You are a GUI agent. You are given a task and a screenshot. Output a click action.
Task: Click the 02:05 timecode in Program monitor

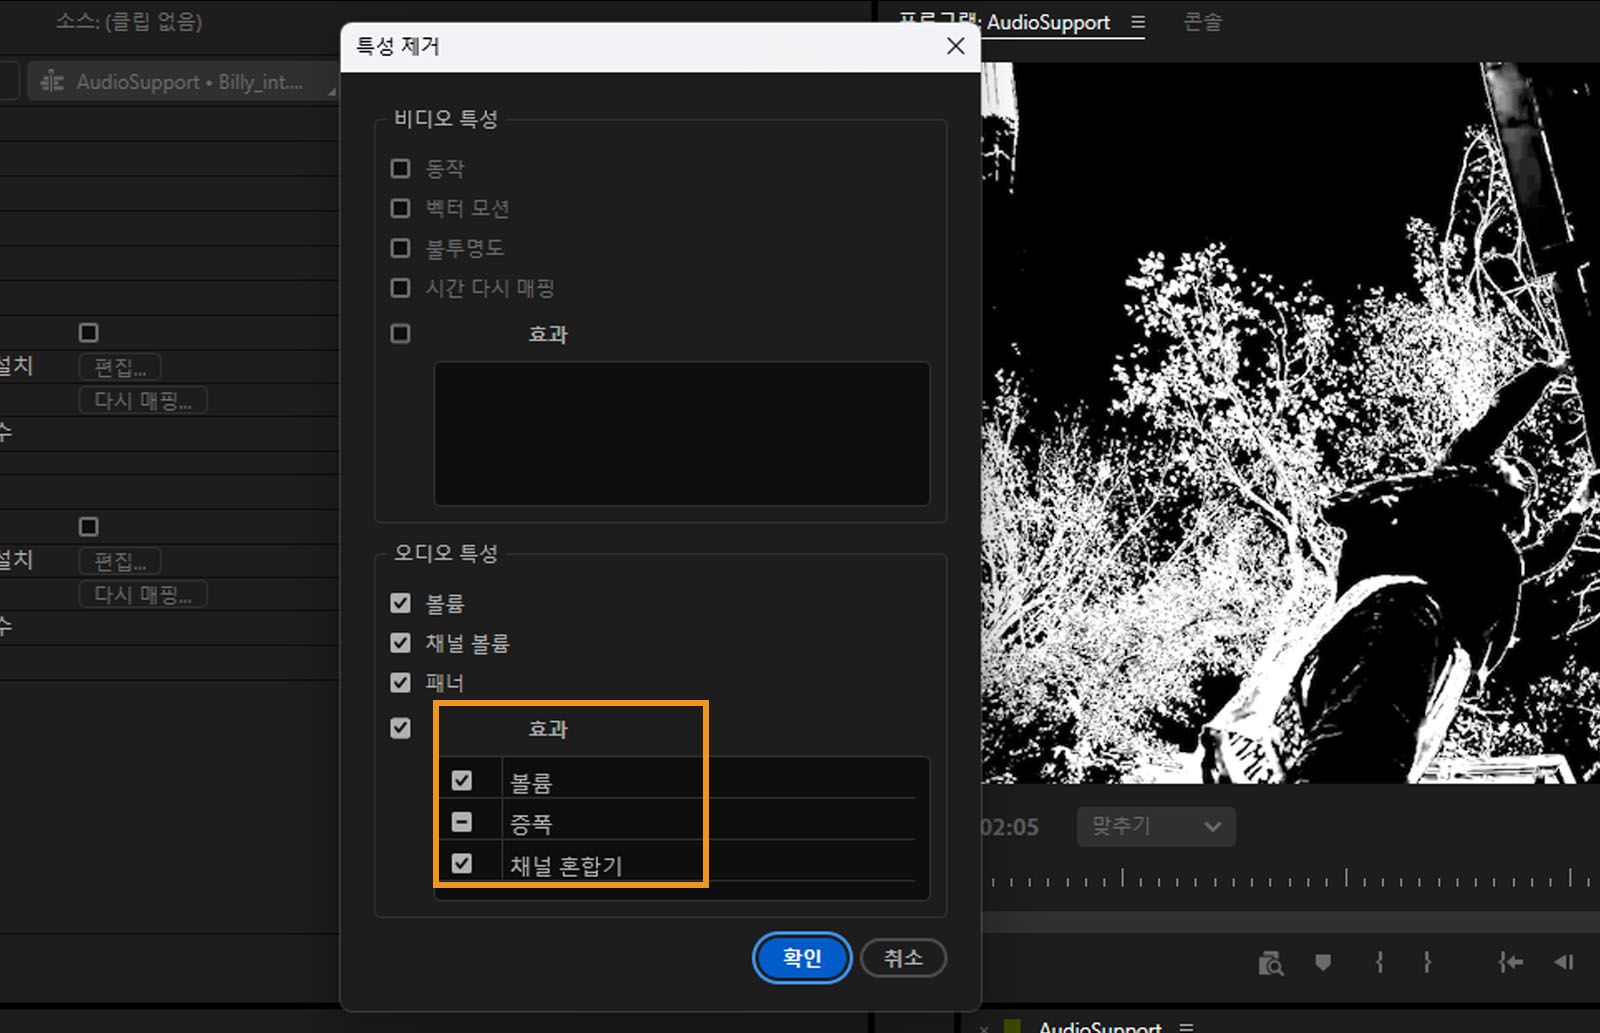[1010, 827]
